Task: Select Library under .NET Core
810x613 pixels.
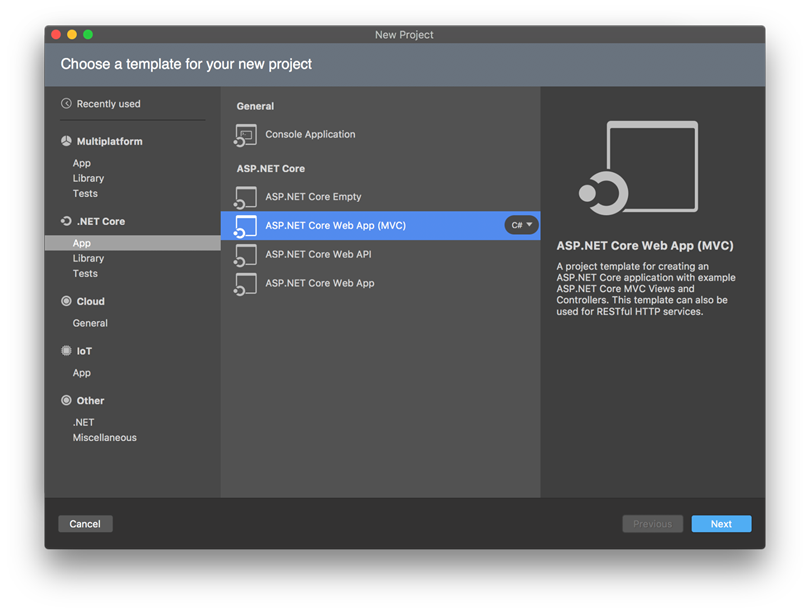Action: pos(88,258)
